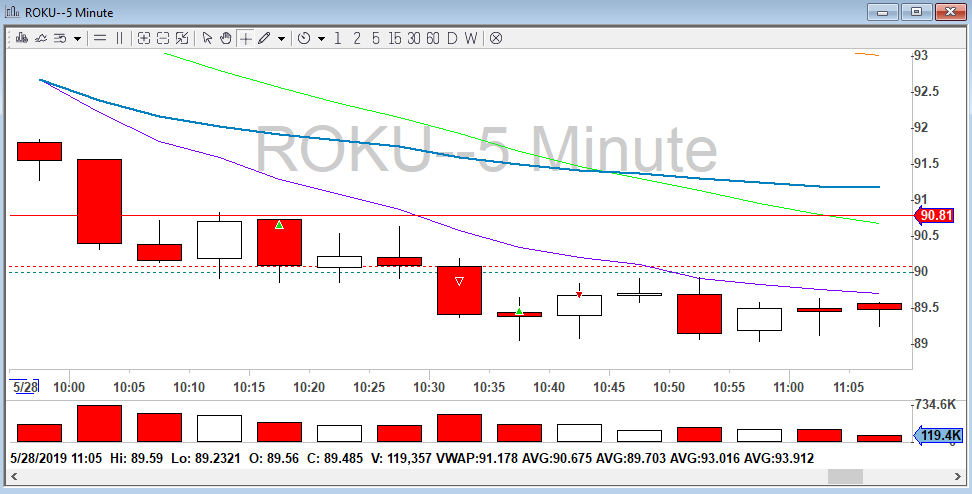Screen dimensions: 972x494
Task: Click the AVG:89.703 status value
Action: pos(630,459)
